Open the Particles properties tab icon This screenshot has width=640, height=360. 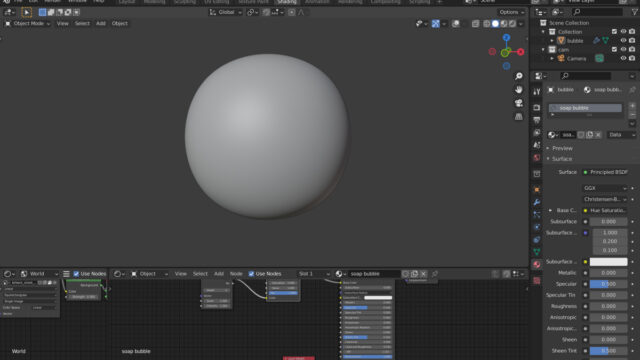536,214
